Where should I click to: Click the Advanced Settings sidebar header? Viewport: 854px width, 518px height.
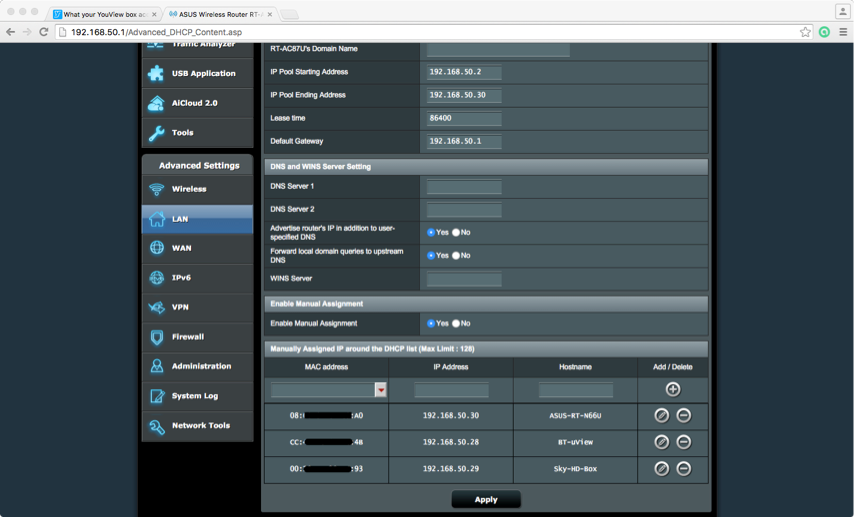(198, 165)
